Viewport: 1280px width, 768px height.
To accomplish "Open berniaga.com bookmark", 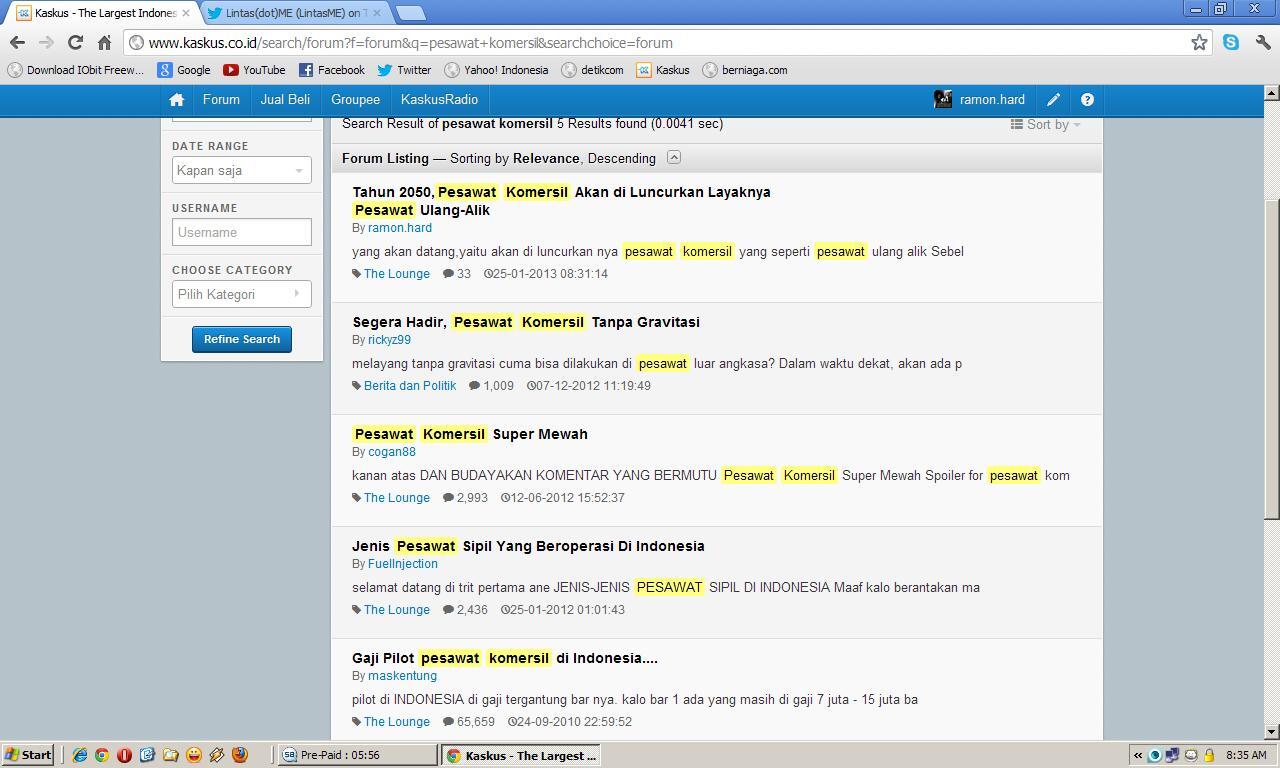I will tap(745, 70).
